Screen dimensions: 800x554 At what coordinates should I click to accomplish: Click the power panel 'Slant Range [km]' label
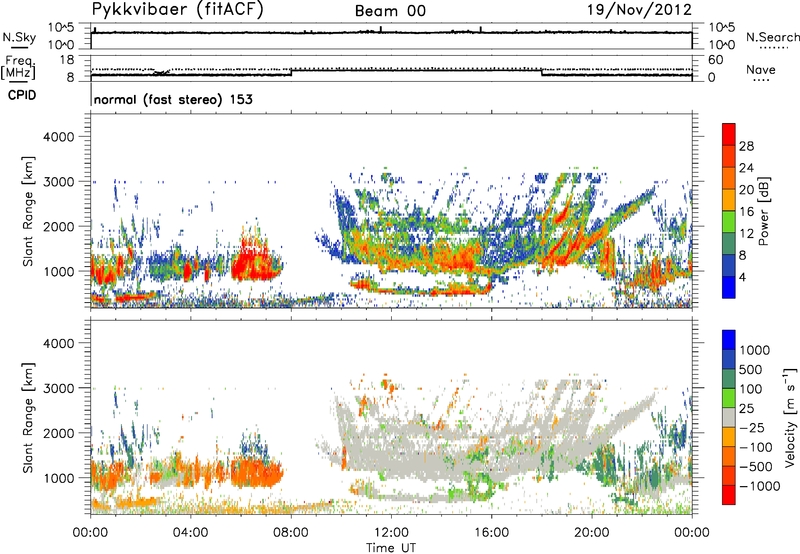tap(28, 211)
